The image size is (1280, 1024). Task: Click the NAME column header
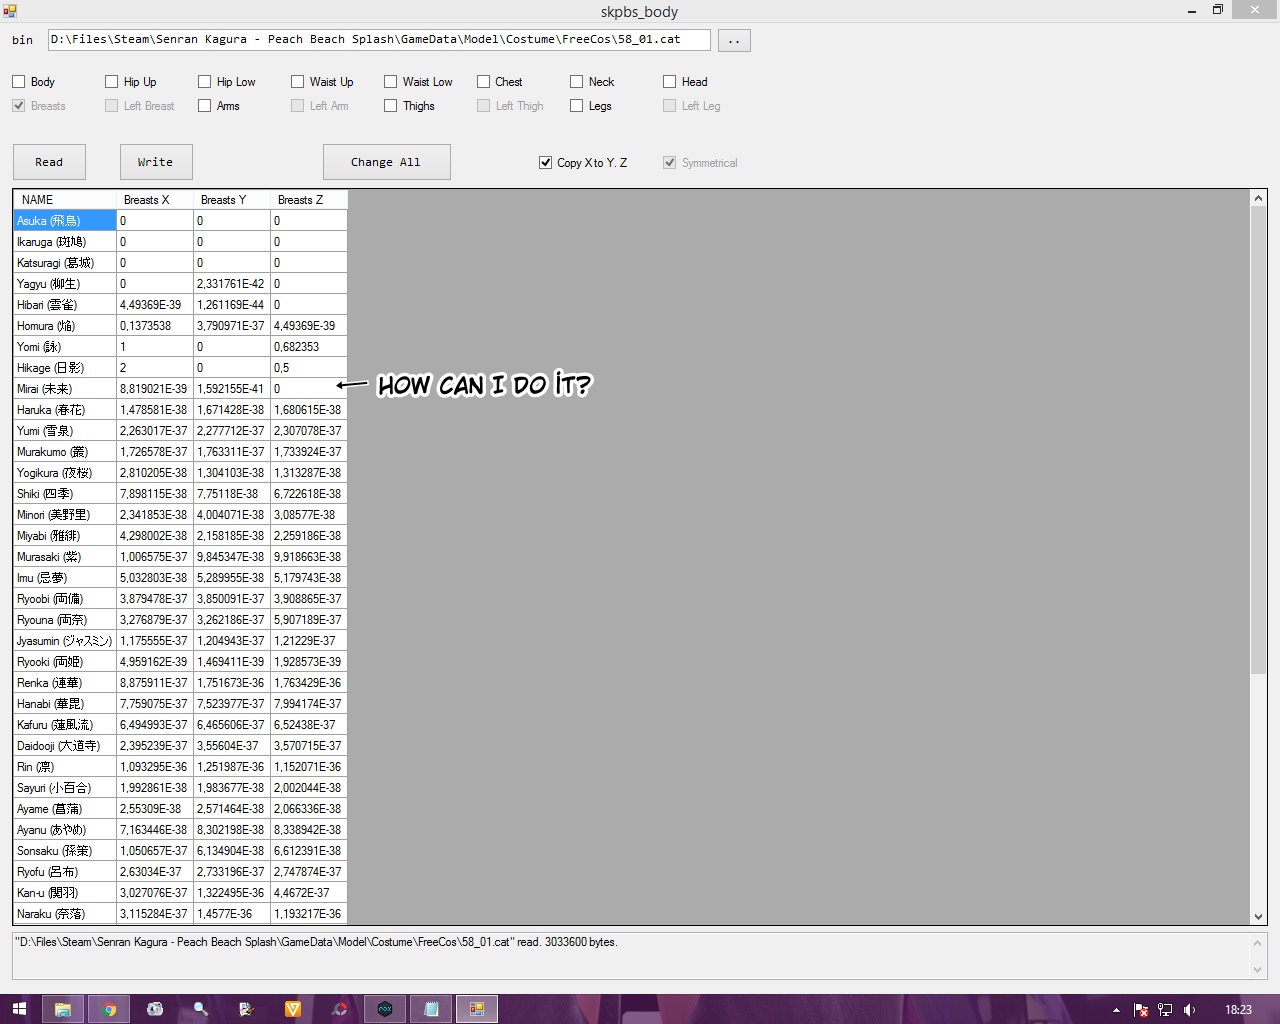pos(65,200)
